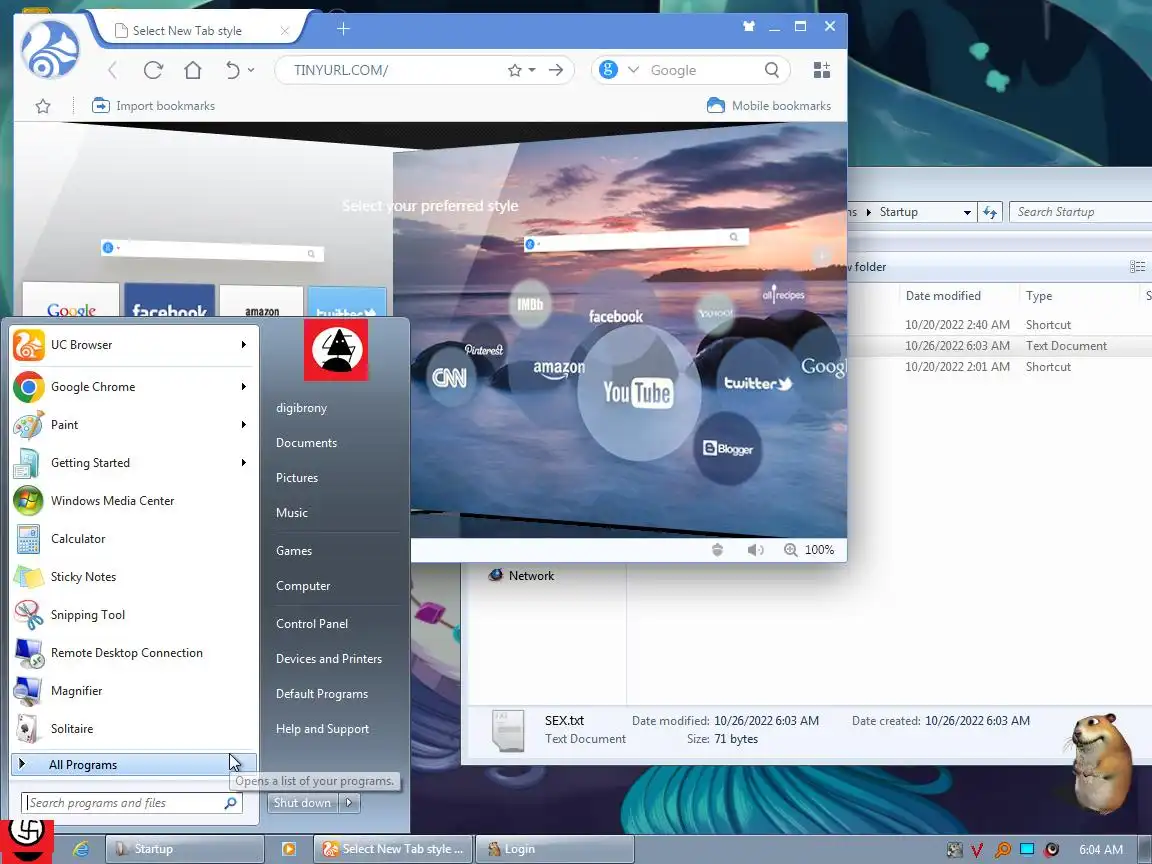Launch Magnifier
This screenshot has height=864, width=1152.
[134, 691]
